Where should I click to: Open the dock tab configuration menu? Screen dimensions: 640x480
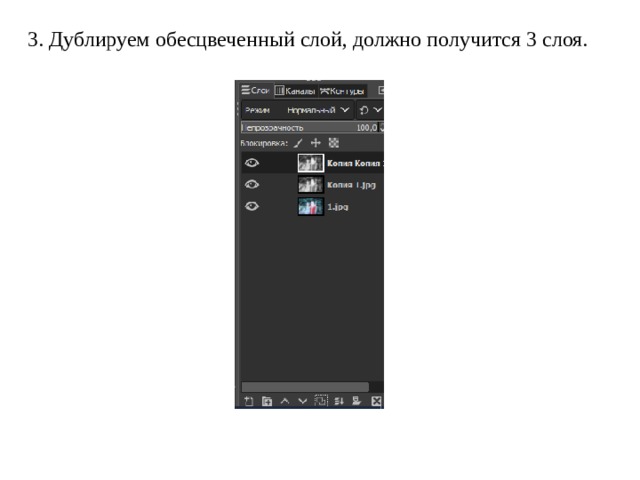(381, 90)
